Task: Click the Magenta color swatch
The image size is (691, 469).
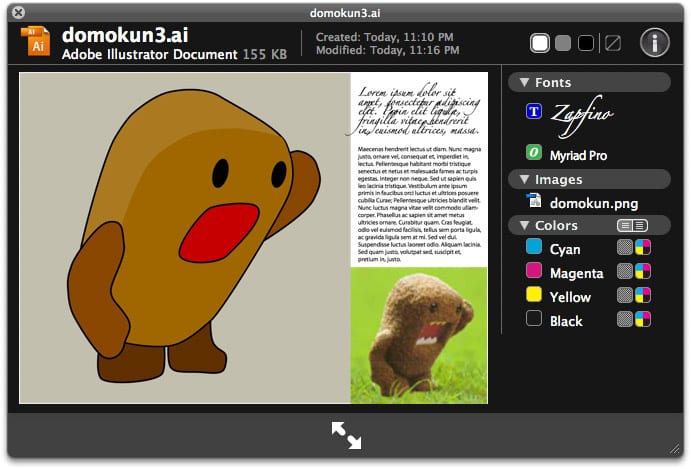Action: coord(534,270)
